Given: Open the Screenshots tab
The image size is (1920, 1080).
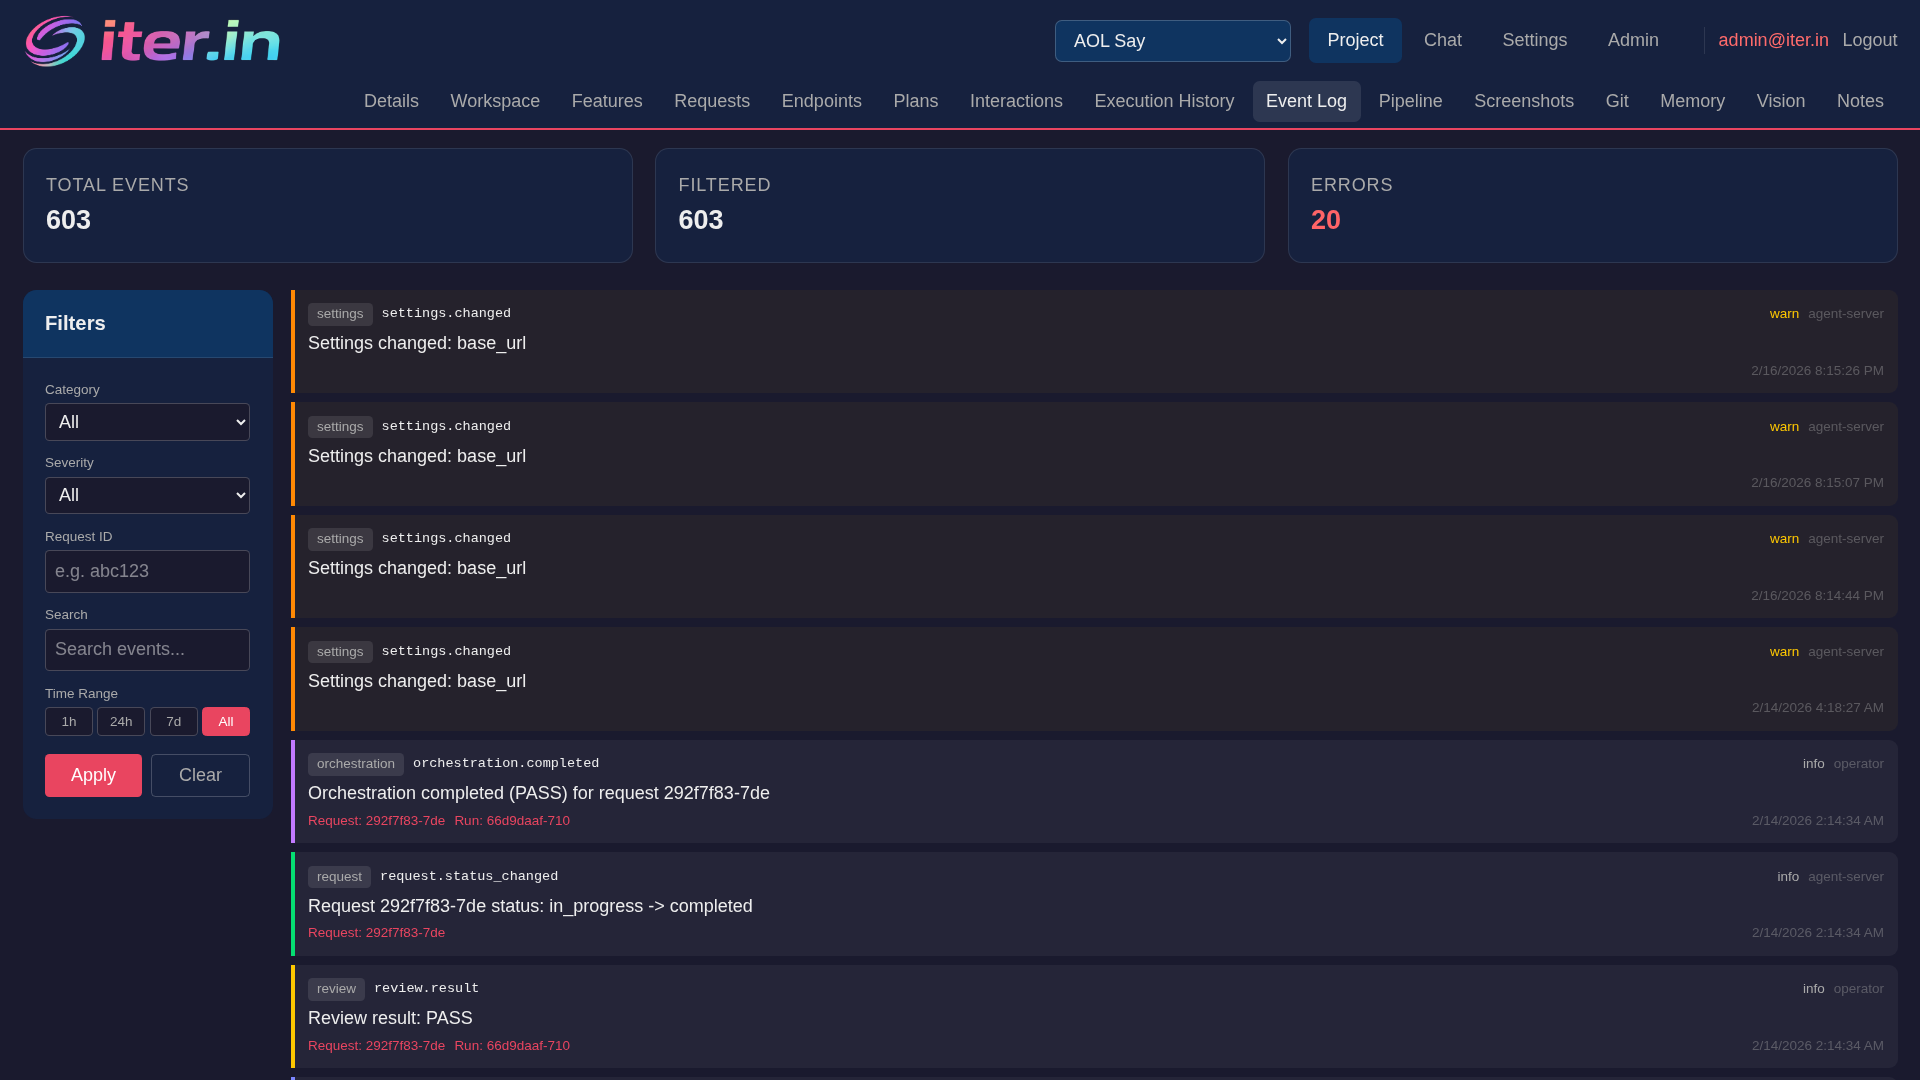Looking at the screenshot, I should pyautogui.click(x=1523, y=101).
